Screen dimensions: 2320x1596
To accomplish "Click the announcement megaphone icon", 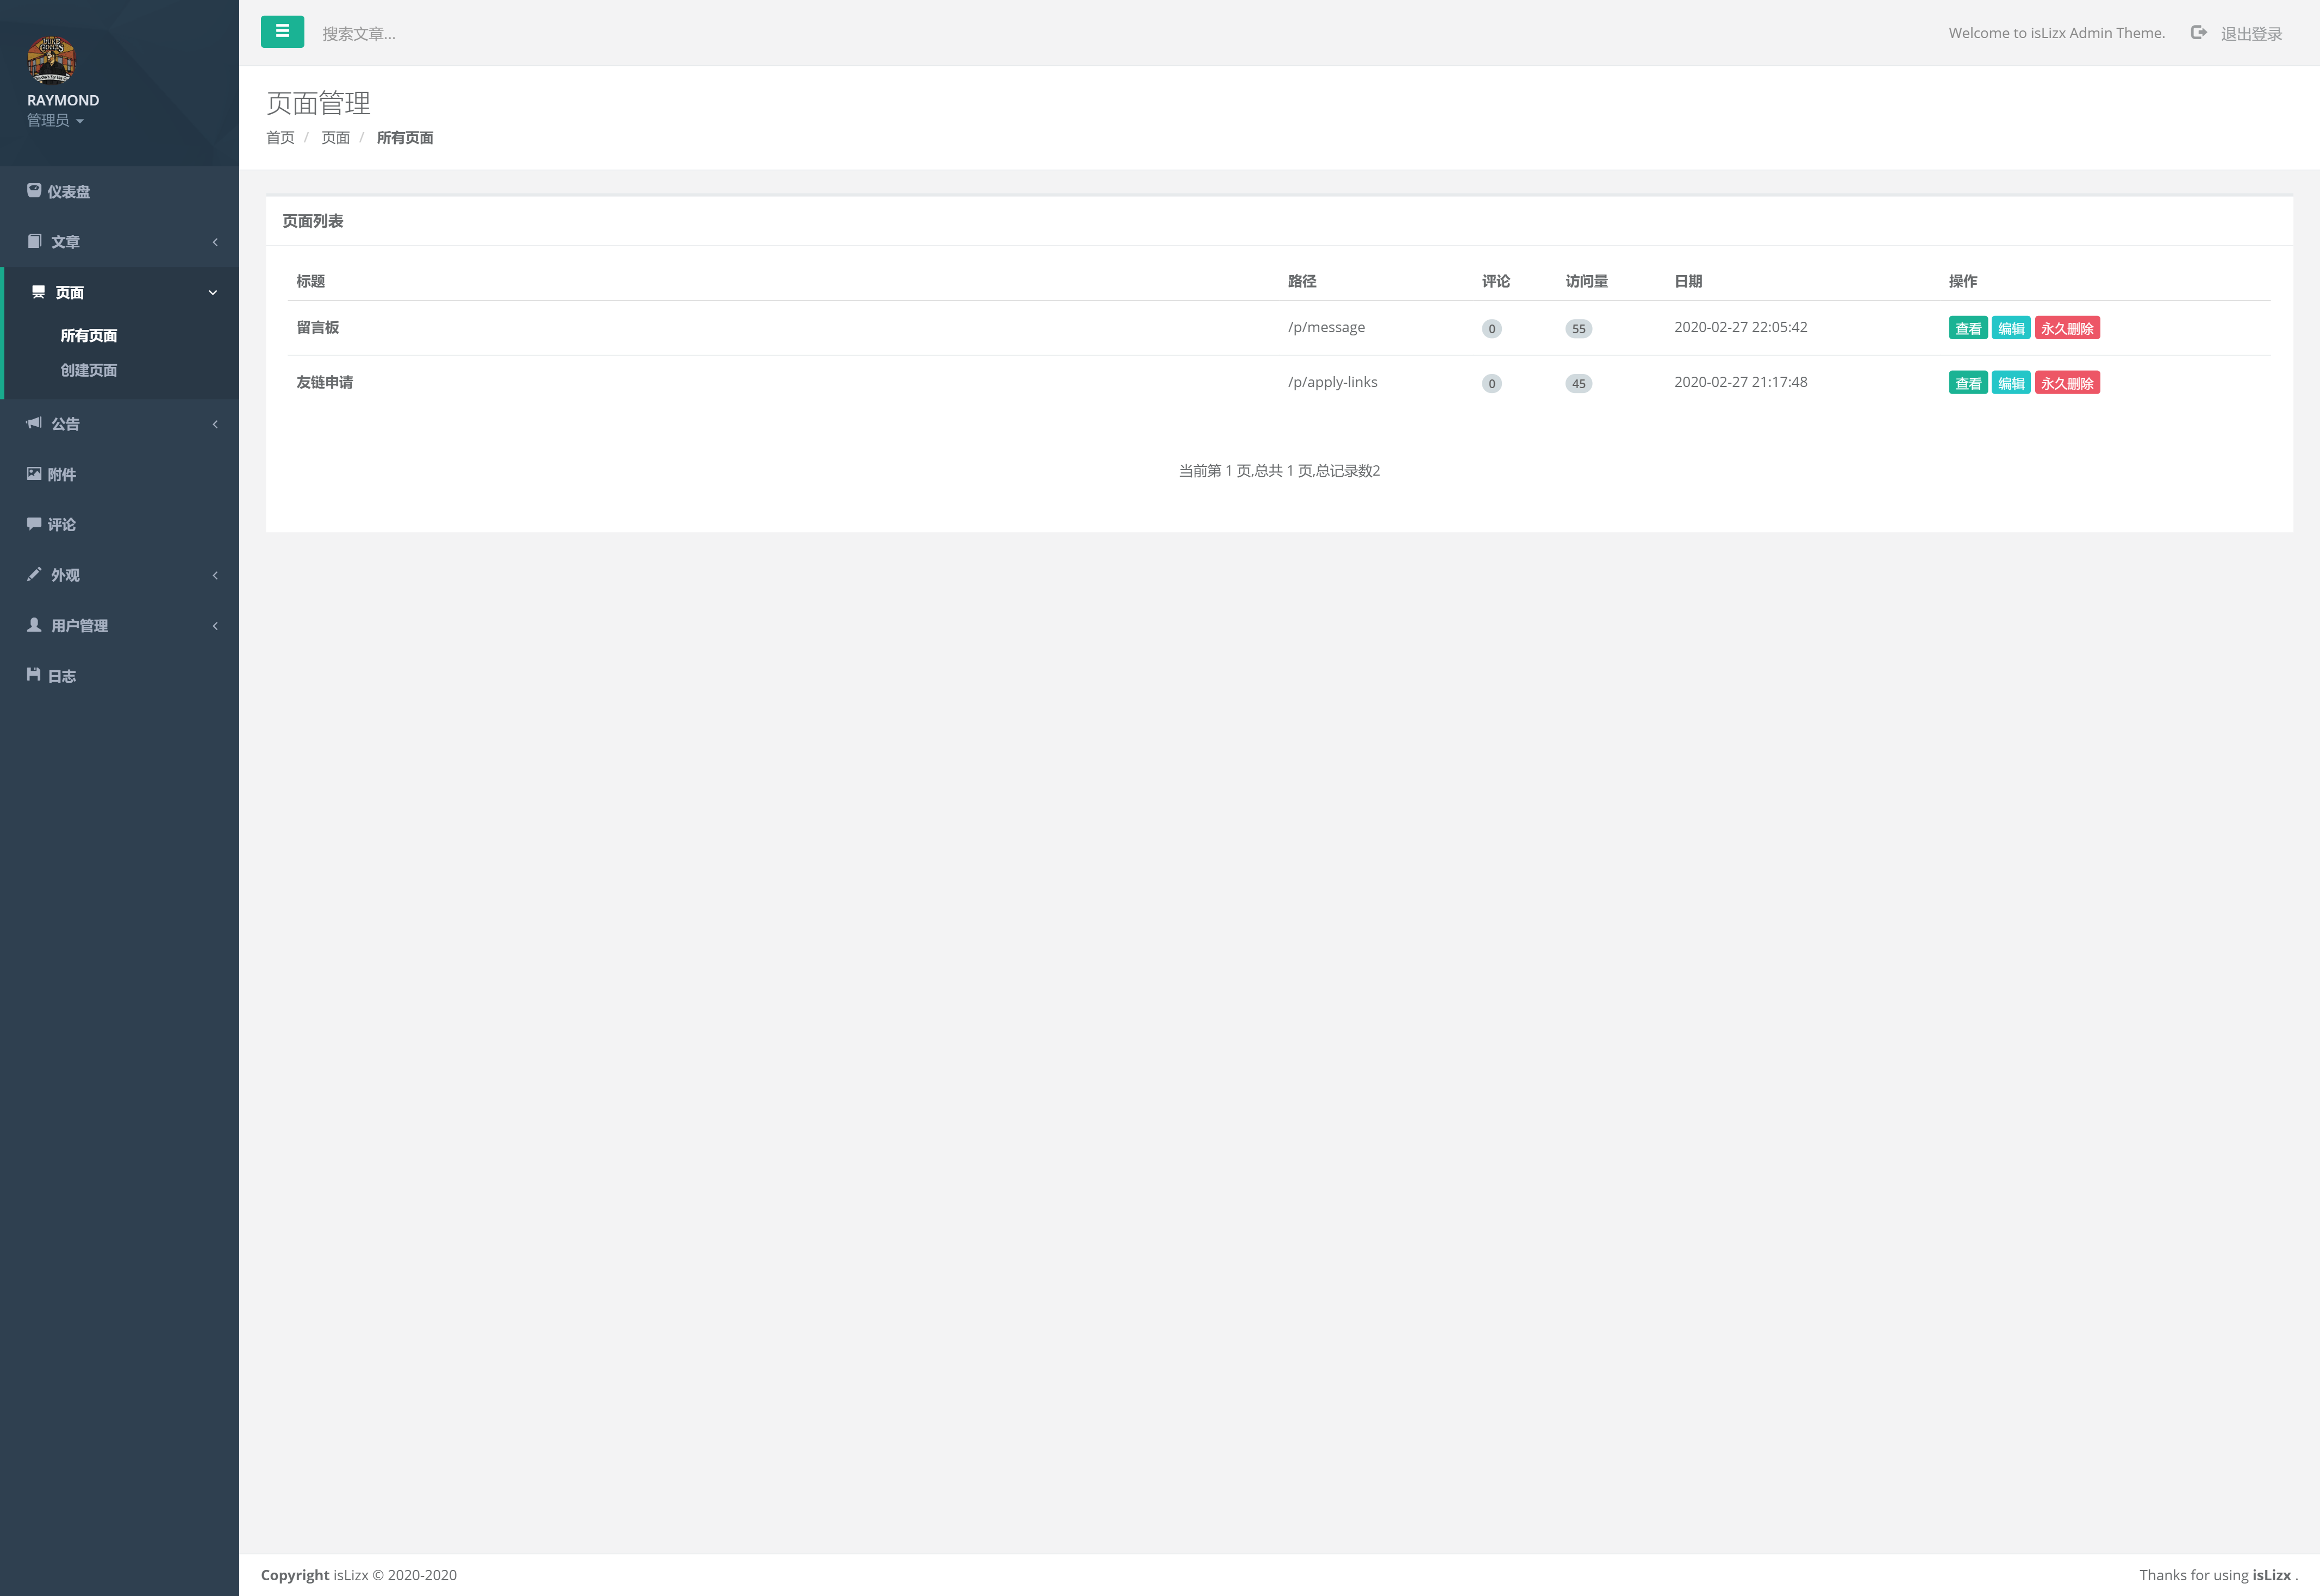I will 34,423.
